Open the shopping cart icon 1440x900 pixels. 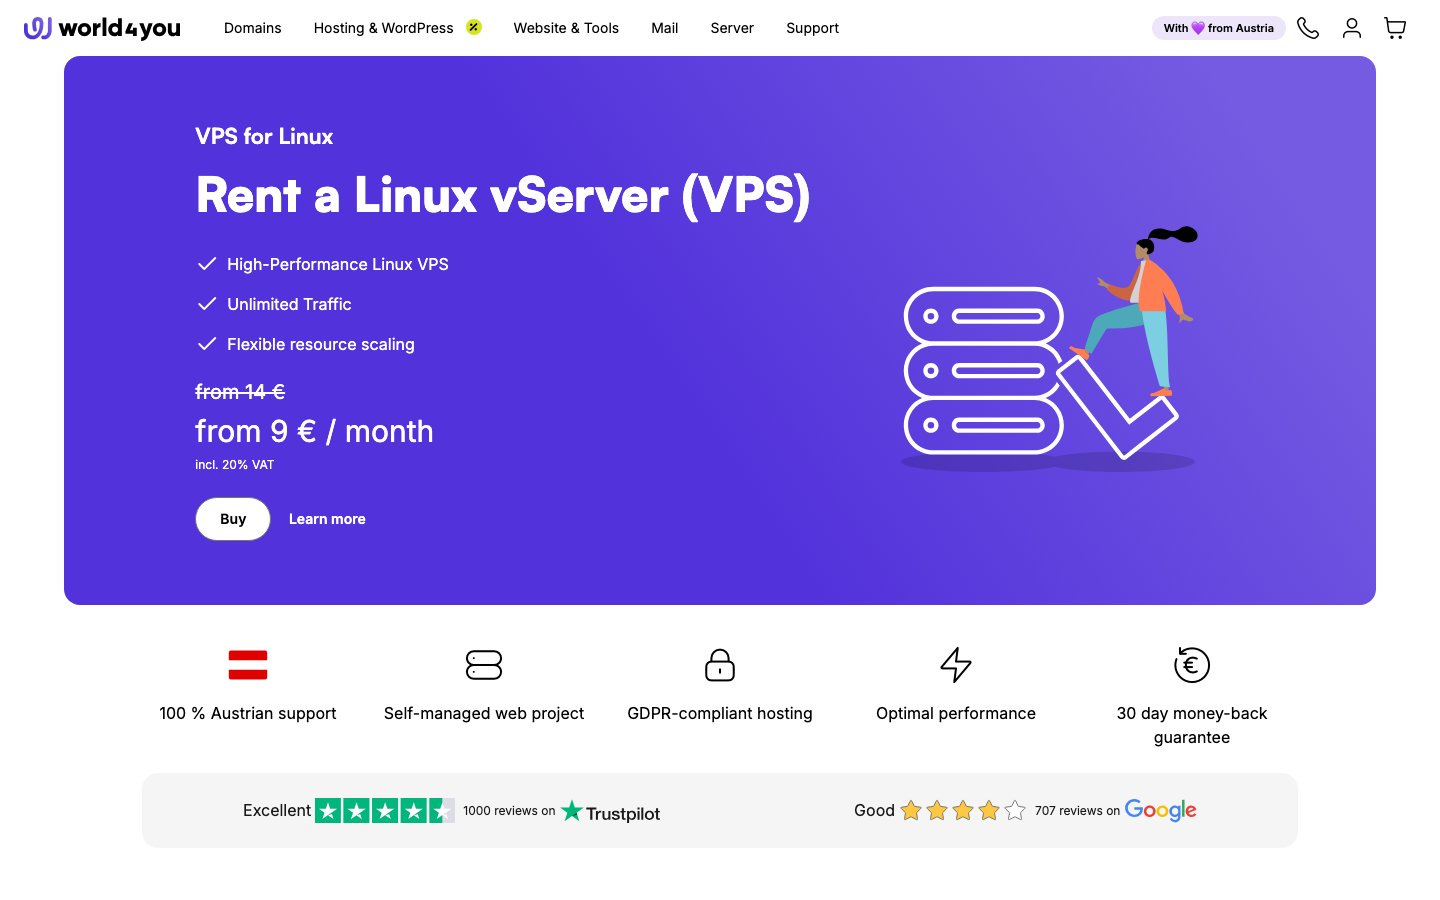pyautogui.click(x=1395, y=28)
